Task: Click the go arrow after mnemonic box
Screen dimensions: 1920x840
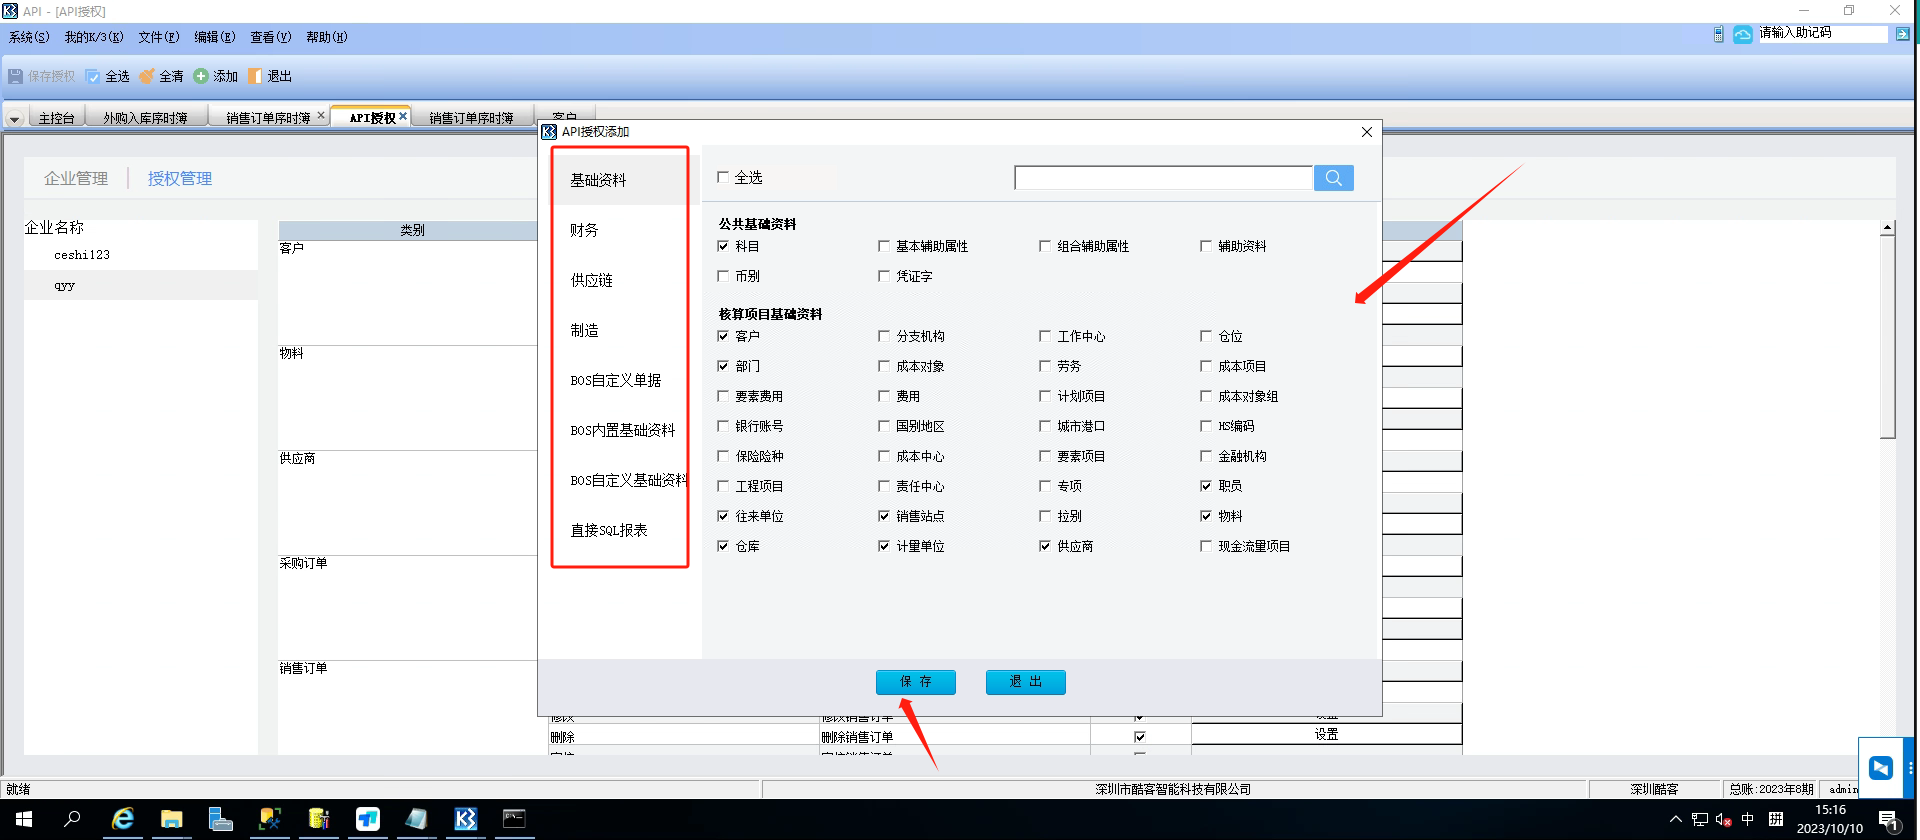Action: [1902, 34]
